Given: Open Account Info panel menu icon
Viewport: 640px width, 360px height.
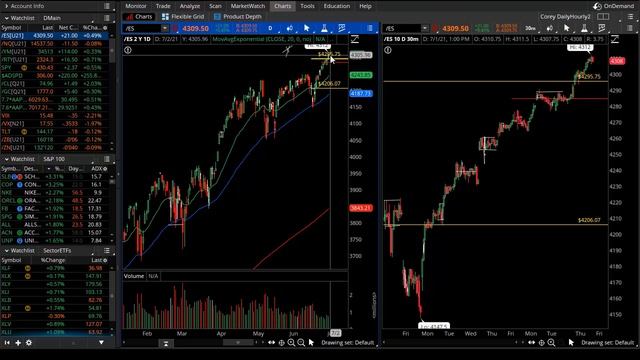Looking at the screenshot, I should point(107,6).
